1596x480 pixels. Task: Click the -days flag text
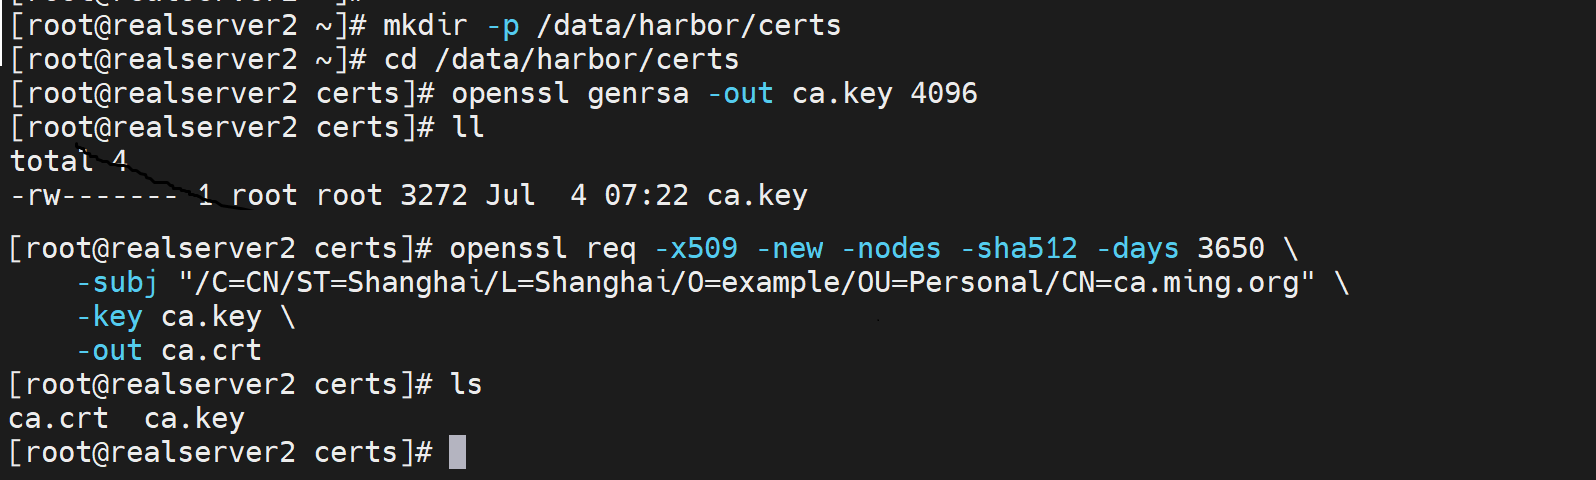[x=1137, y=248]
